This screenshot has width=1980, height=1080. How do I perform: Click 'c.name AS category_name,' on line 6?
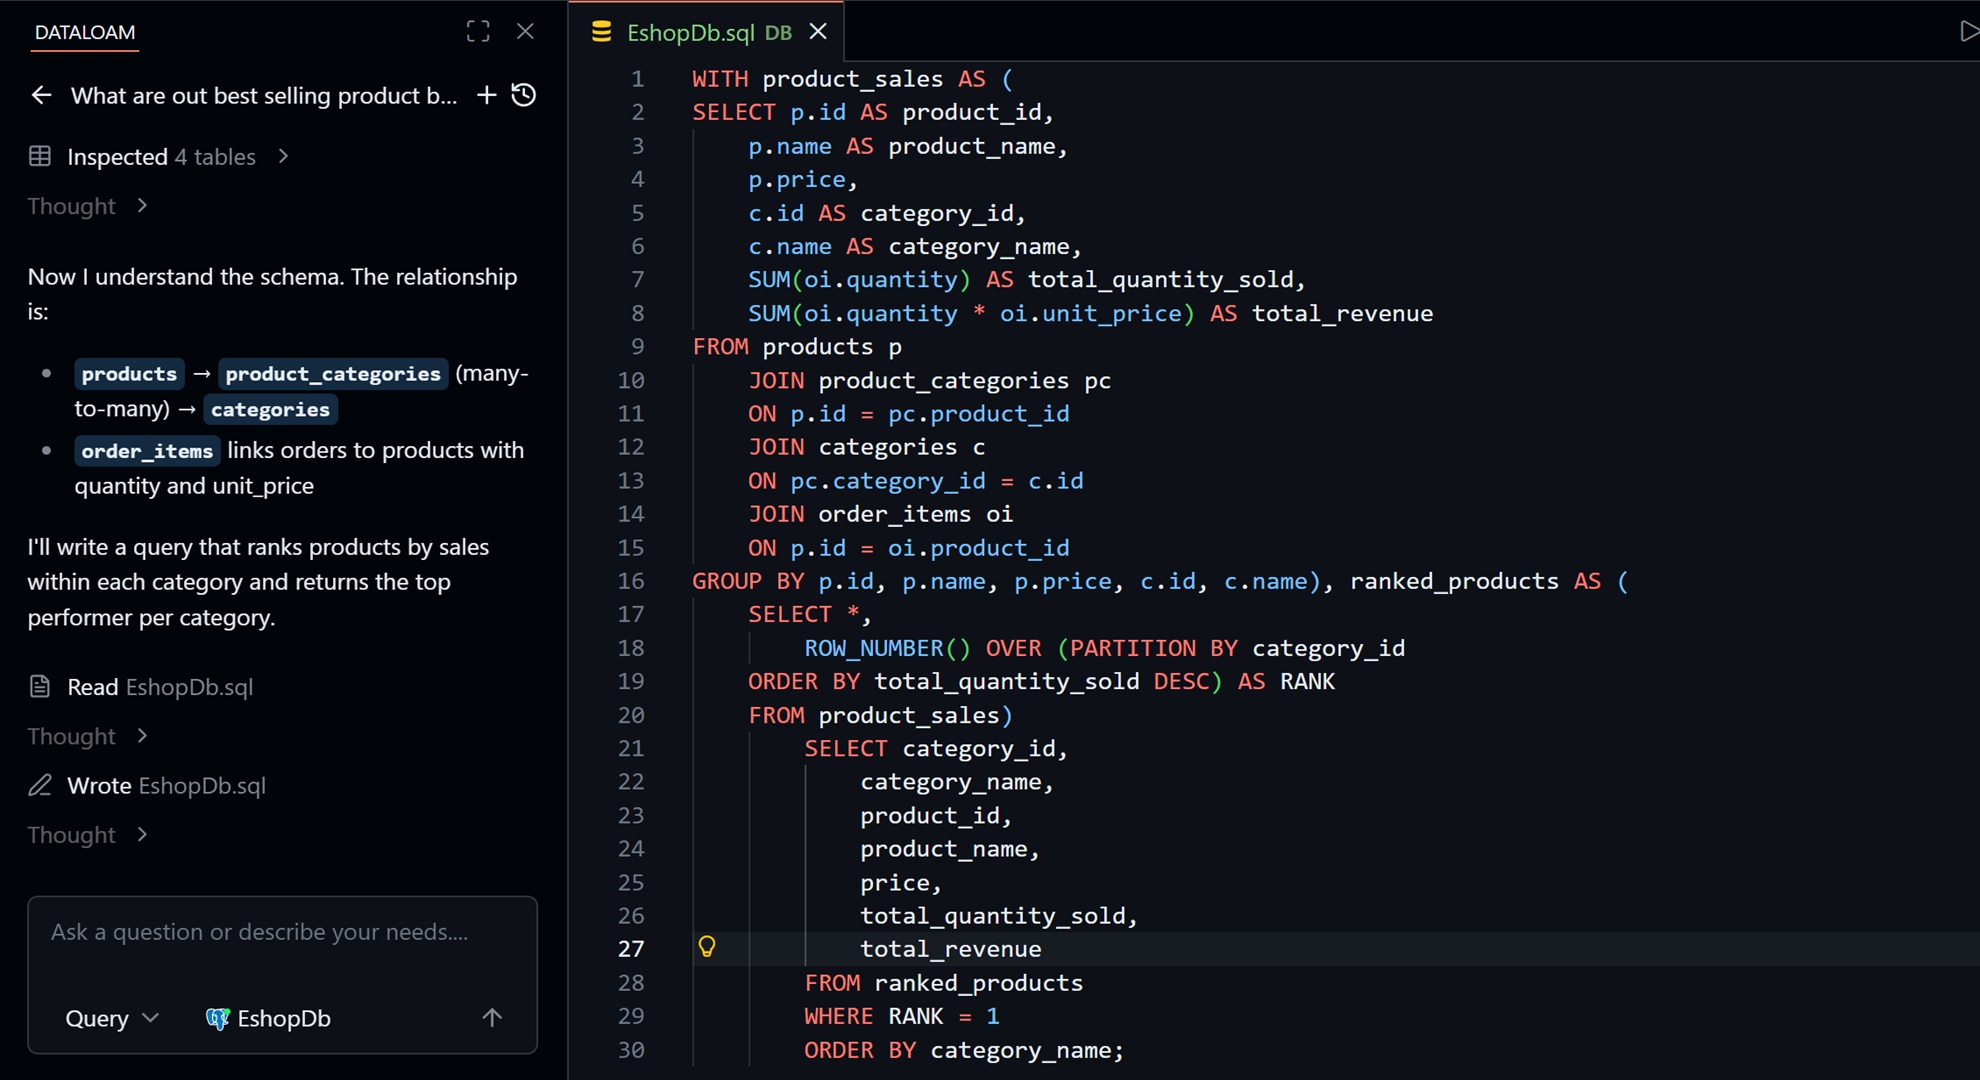[915, 247]
